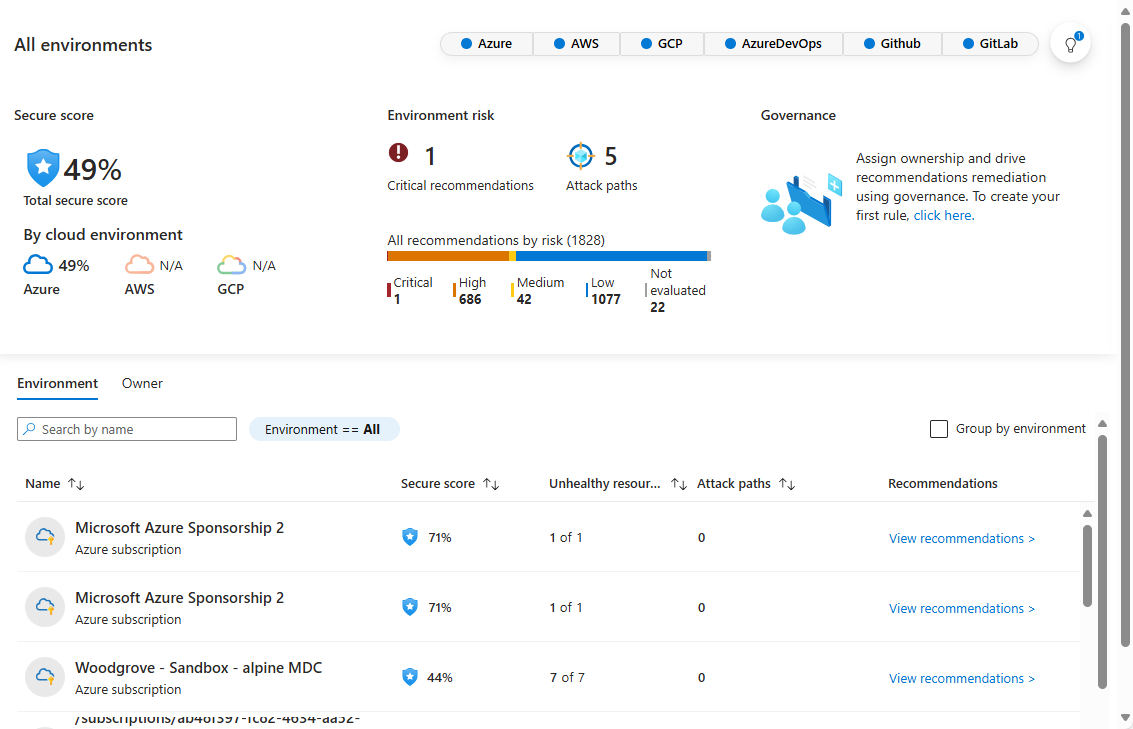
Task: Click the Recommendations column header
Action: pyautogui.click(x=942, y=484)
